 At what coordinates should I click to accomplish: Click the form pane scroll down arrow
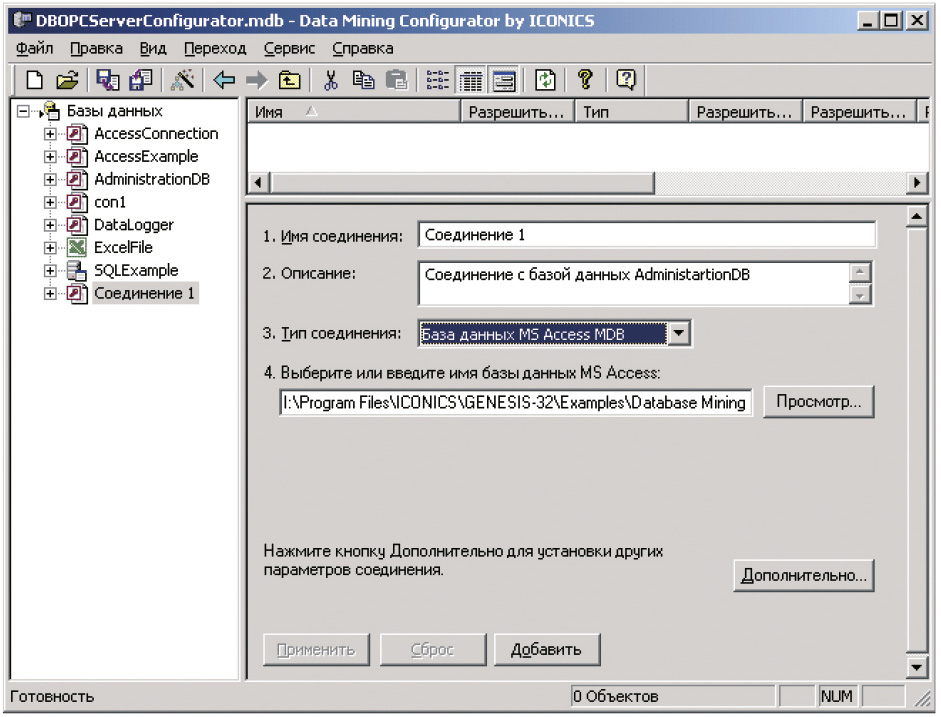tap(916, 667)
